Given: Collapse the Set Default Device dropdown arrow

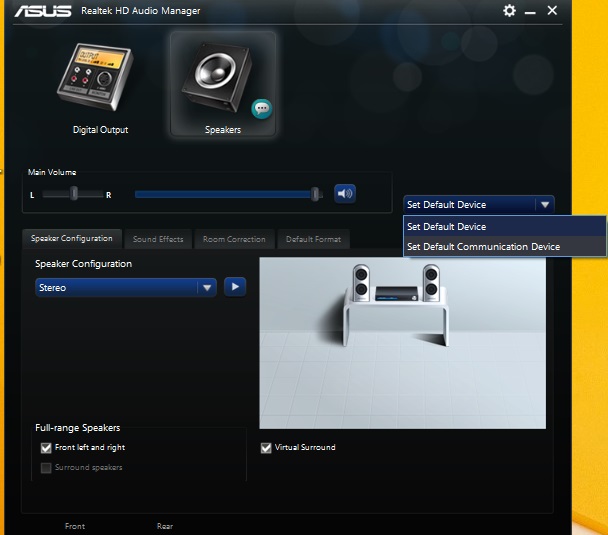Looking at the screenshot, I should coord(545,204).
